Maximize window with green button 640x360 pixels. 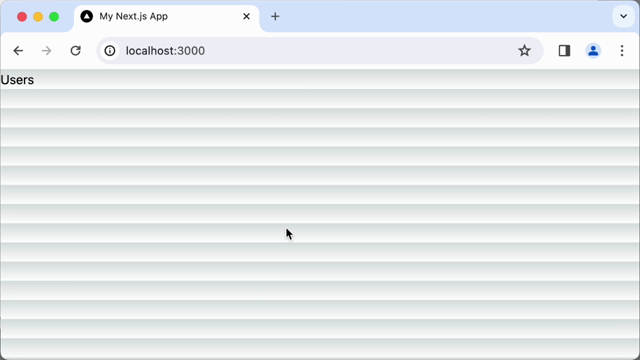point(54,17)
